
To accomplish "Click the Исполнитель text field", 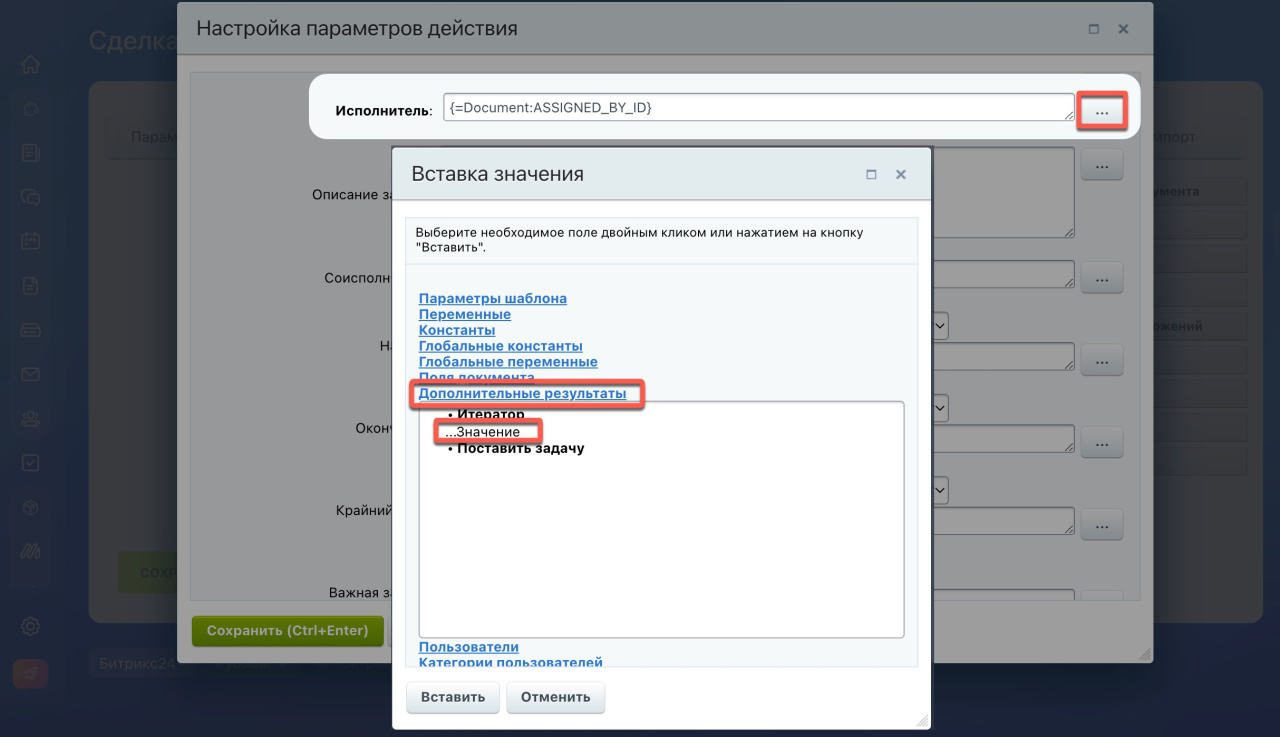I will tap(757, 108).
